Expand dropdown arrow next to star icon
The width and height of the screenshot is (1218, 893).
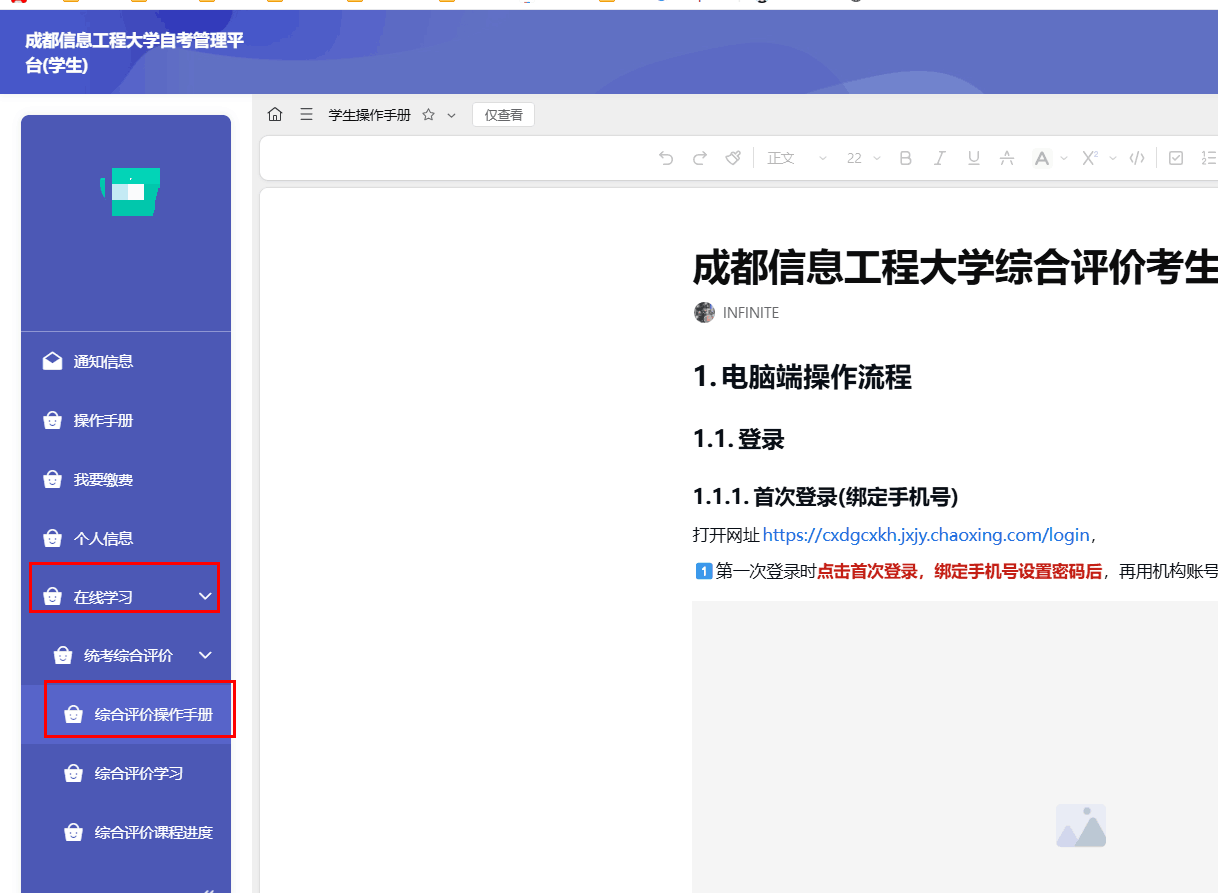pos(451,116)
